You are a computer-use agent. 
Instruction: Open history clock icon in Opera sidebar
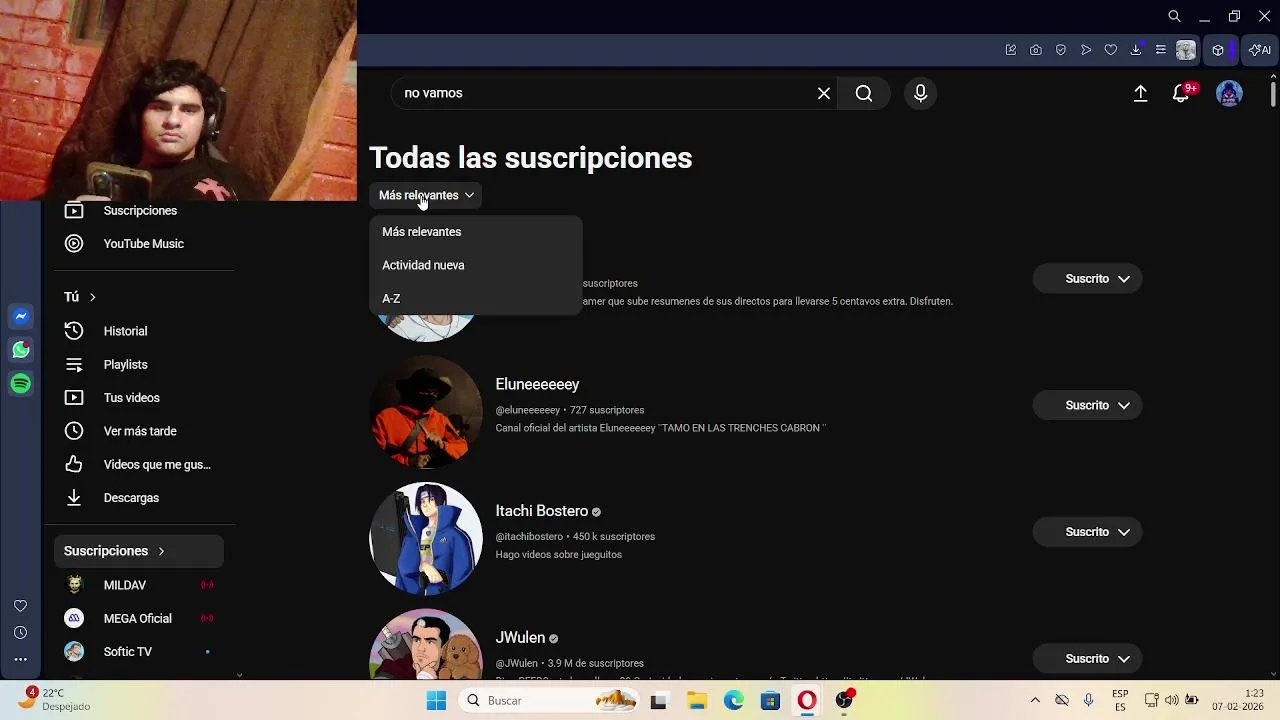point(20,633)
